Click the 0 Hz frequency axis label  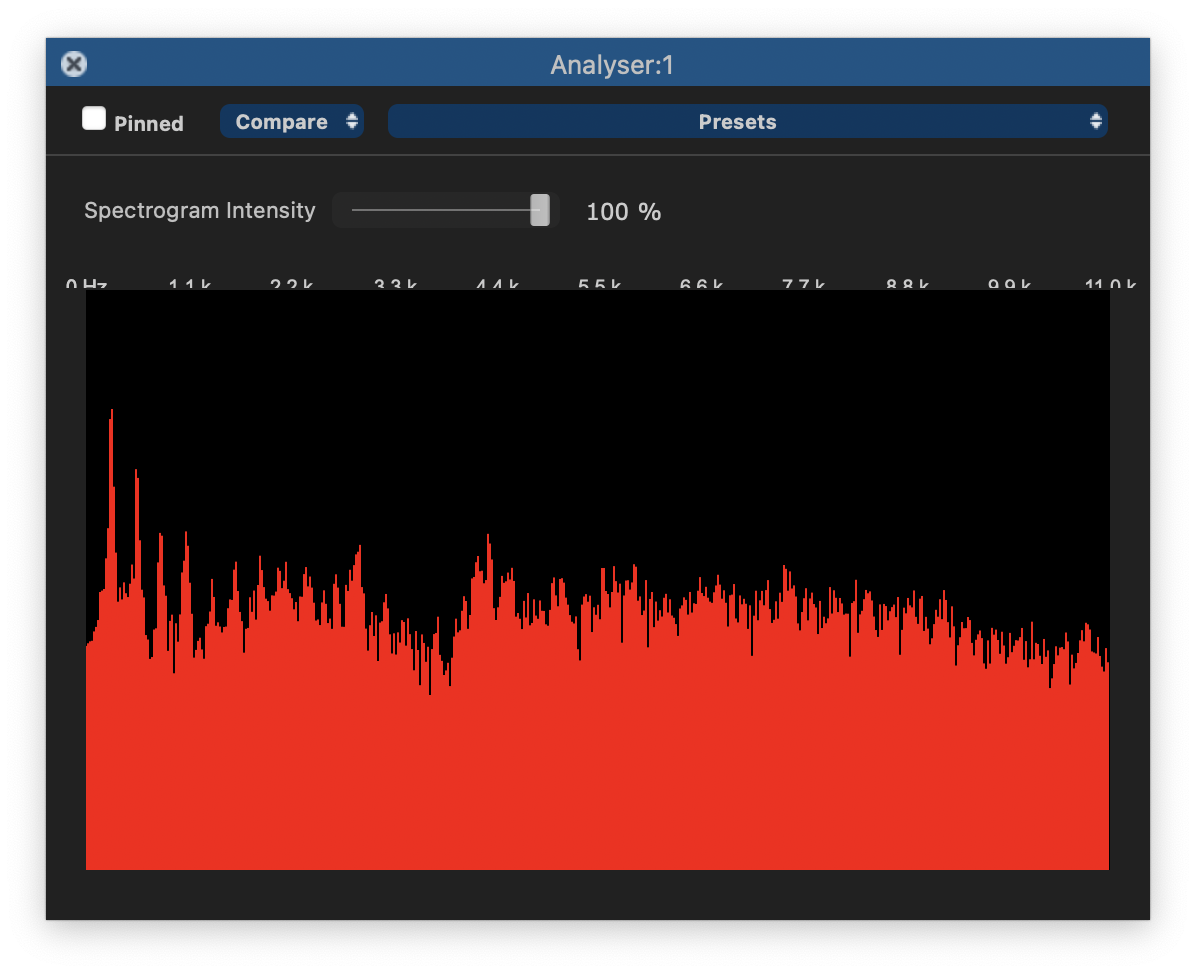coord(86,285)
